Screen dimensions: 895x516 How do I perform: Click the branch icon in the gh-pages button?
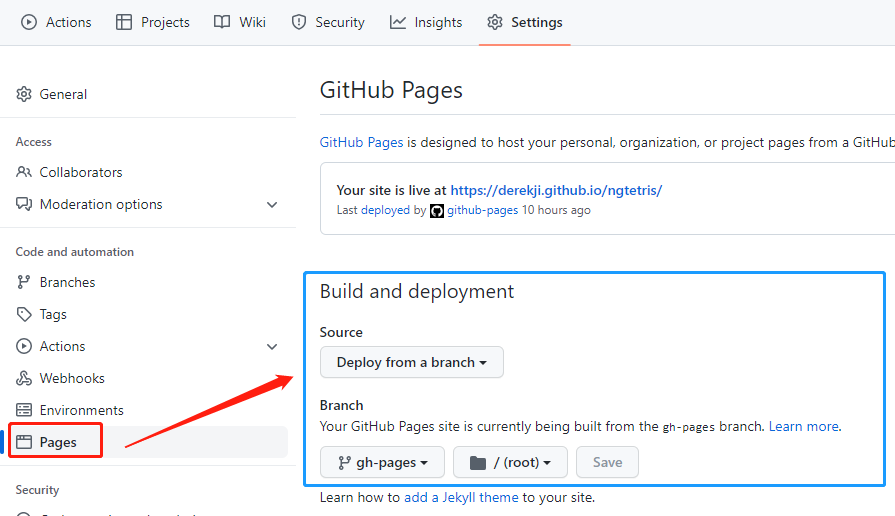click(x=344, y=462)
